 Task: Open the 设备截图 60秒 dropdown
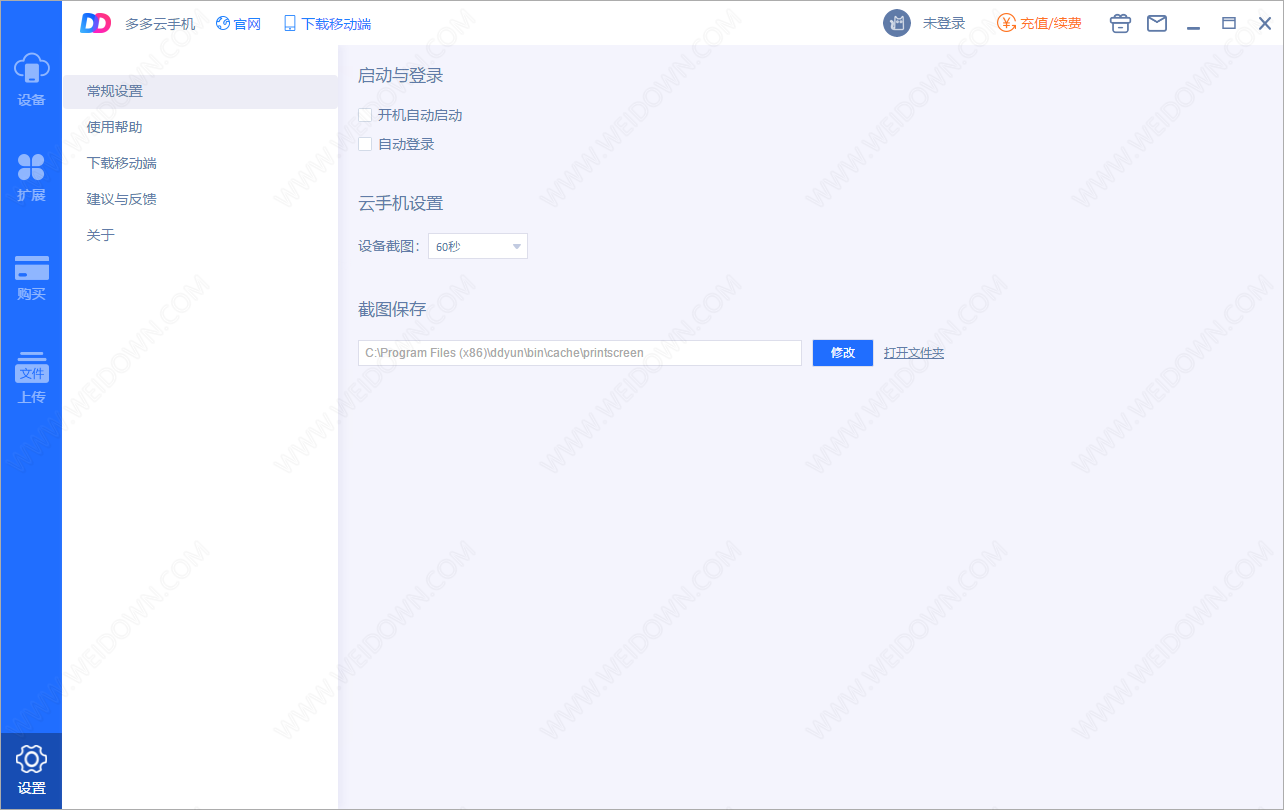[478, 246]
